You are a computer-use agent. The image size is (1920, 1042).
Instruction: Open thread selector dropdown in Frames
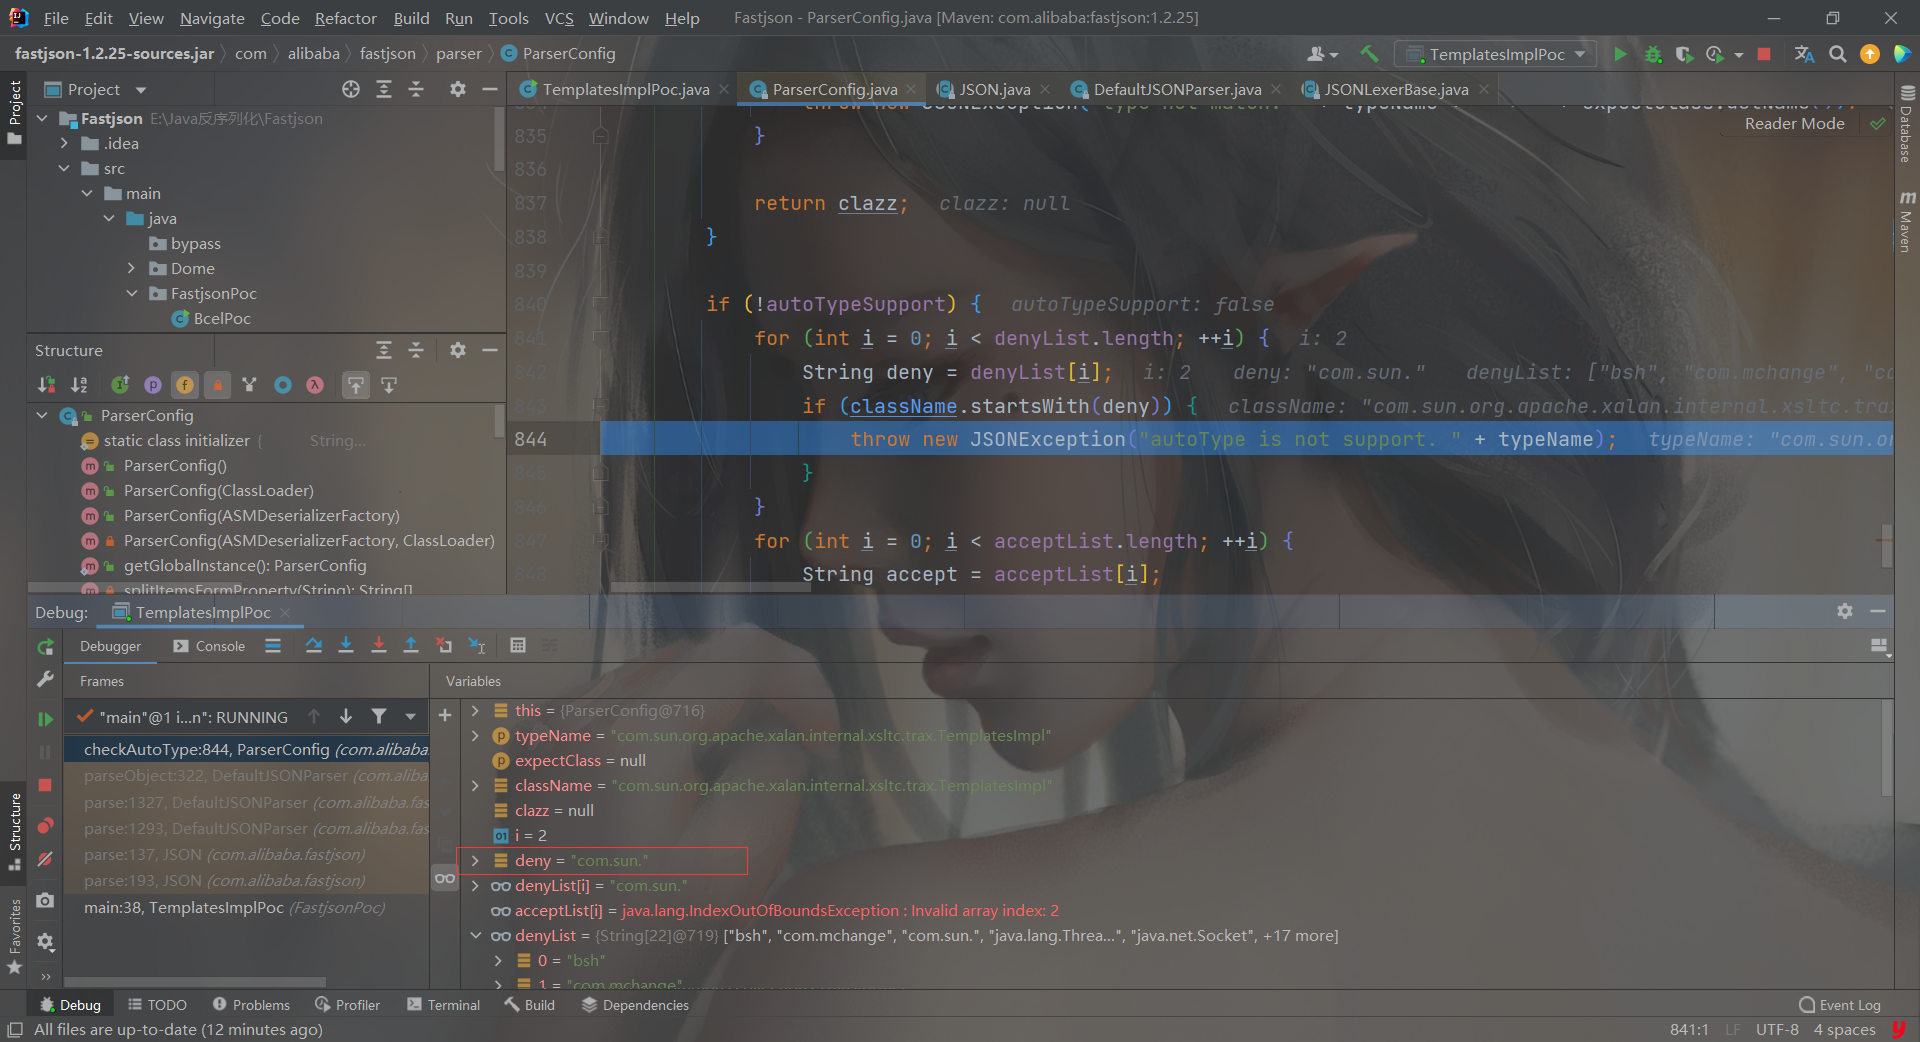click(x=410, y=716)
